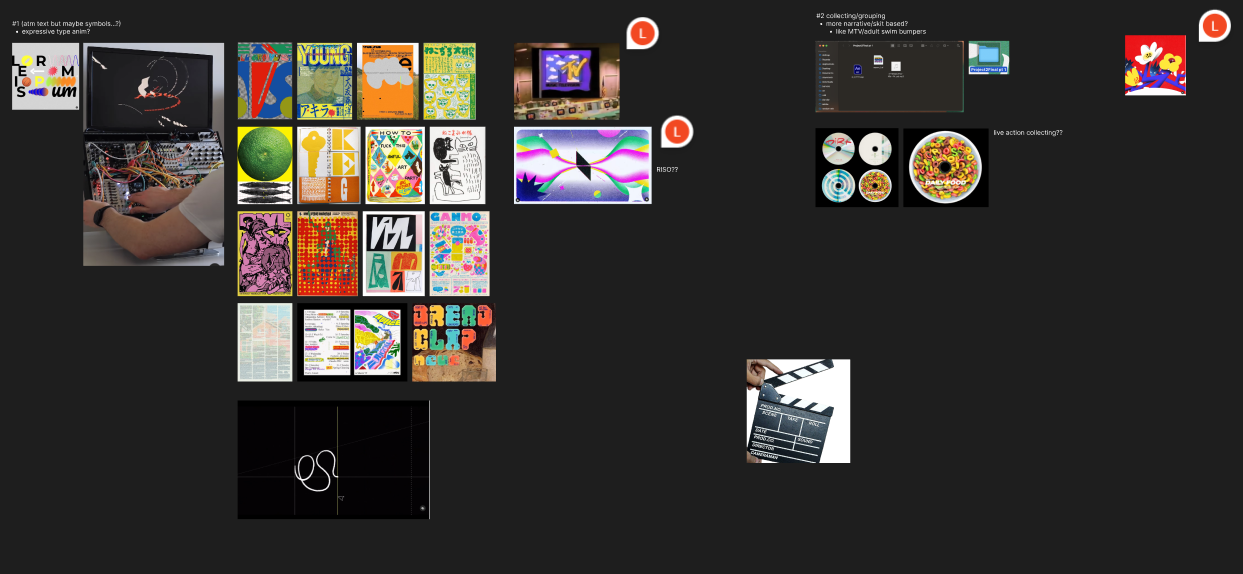1243x574 pixels.
Task: Select the Daily Food cereal bowl image
Action: pyautogui.click(x=946, y=167)
